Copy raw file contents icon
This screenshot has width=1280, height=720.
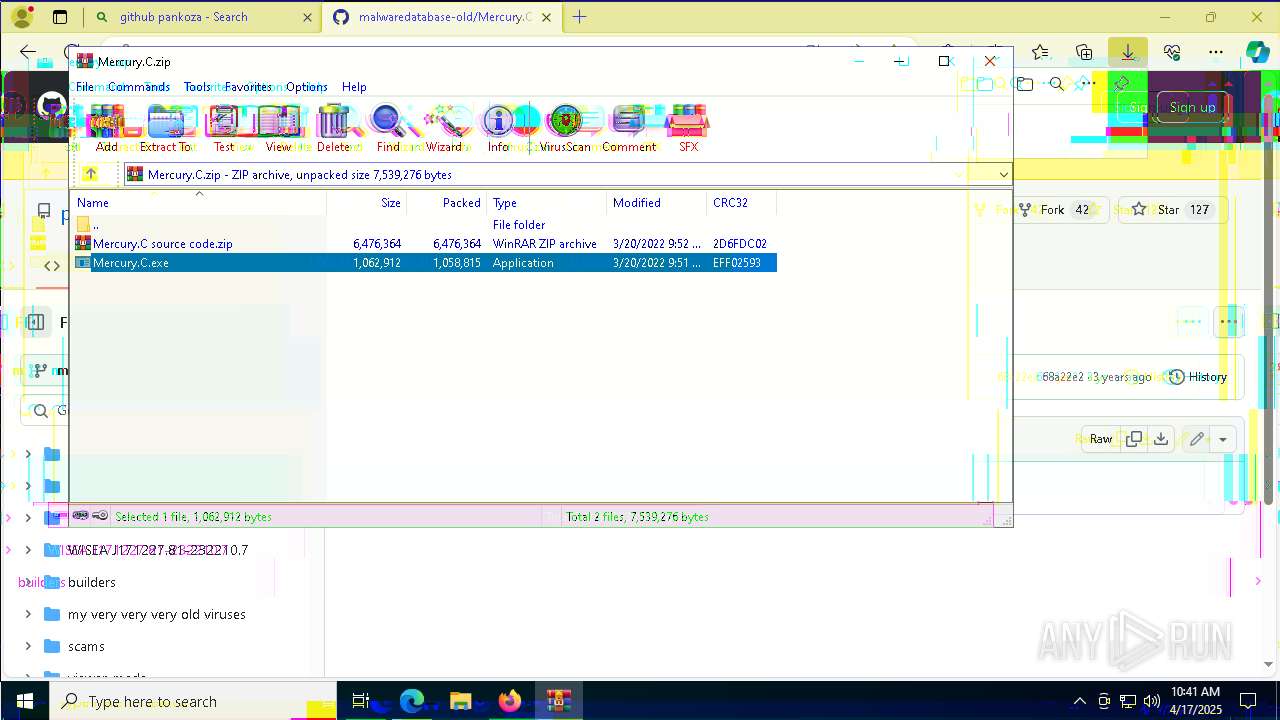(1134, 439)
